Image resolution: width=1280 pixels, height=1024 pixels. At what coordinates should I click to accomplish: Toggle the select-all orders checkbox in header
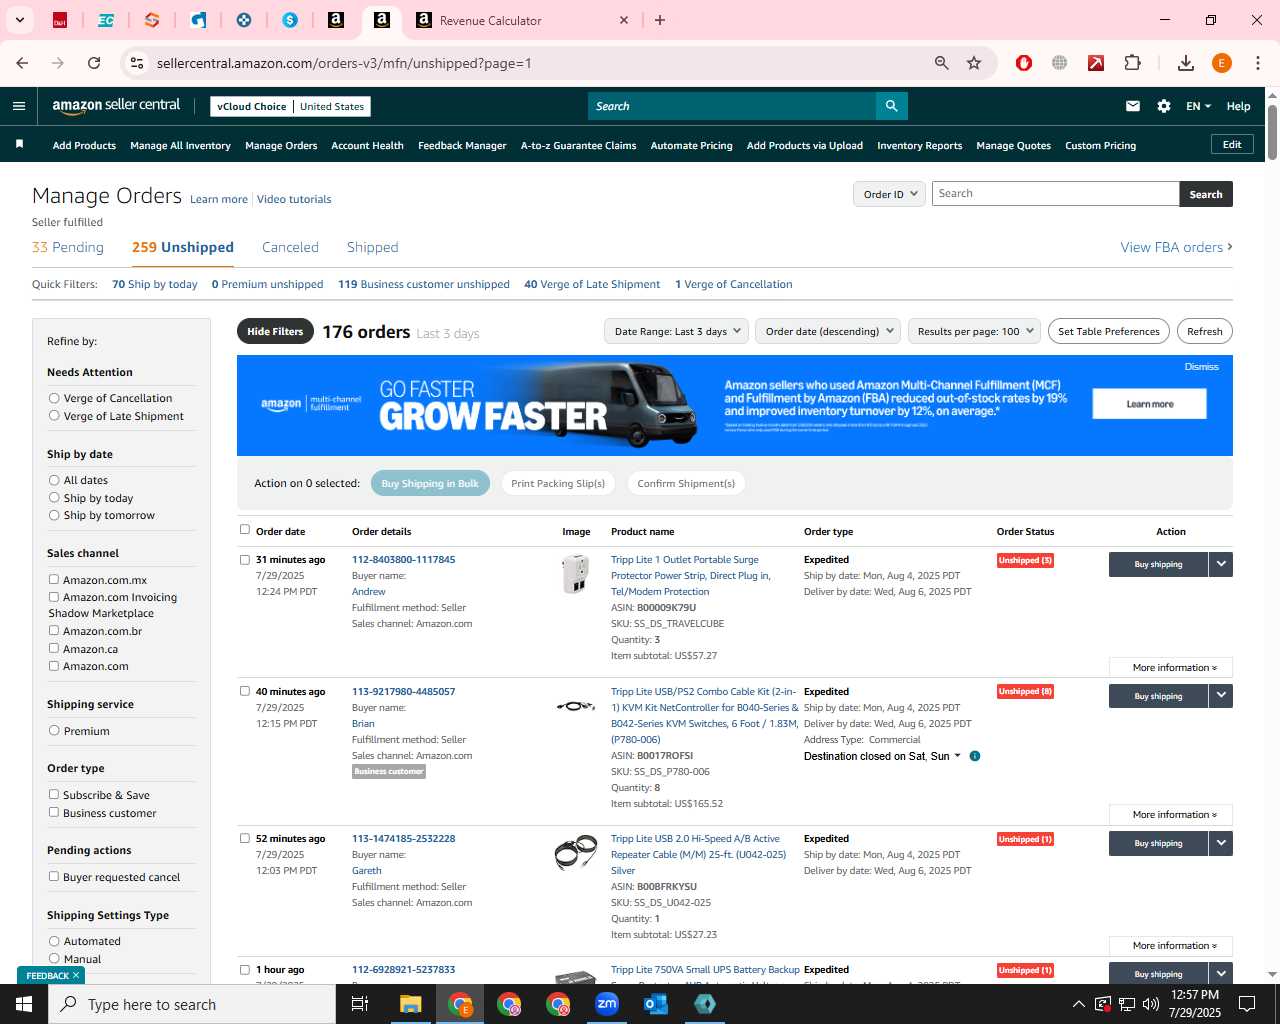(x=245, y=530)
